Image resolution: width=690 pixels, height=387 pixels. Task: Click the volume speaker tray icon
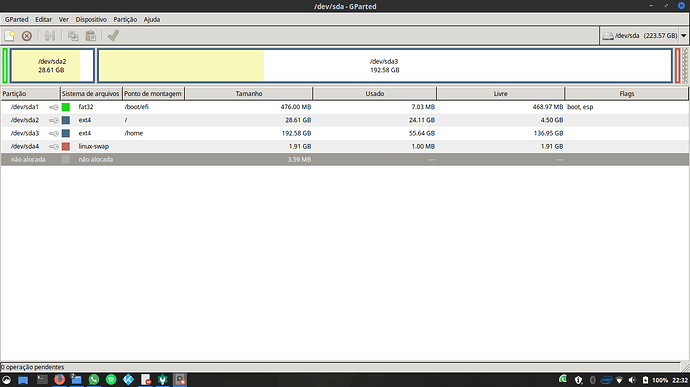coord(632,380)
